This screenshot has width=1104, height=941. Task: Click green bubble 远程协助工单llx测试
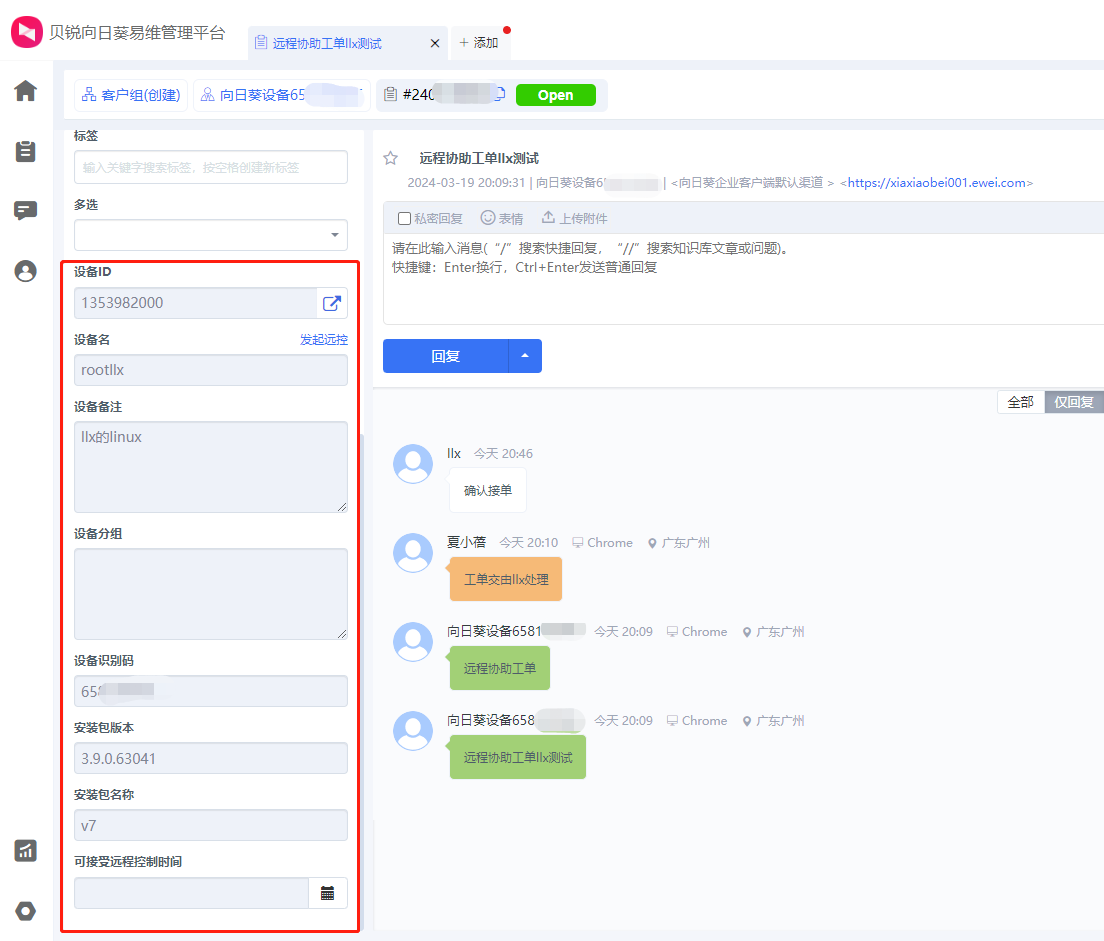pyautogui.click(x=518, y=757)
